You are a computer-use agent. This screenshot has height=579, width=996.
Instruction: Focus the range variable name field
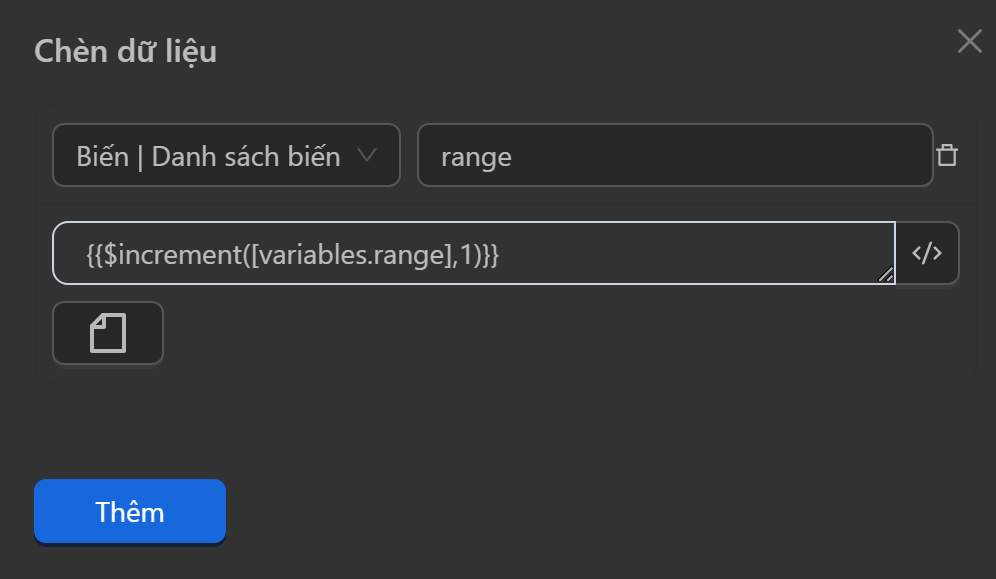674,155
